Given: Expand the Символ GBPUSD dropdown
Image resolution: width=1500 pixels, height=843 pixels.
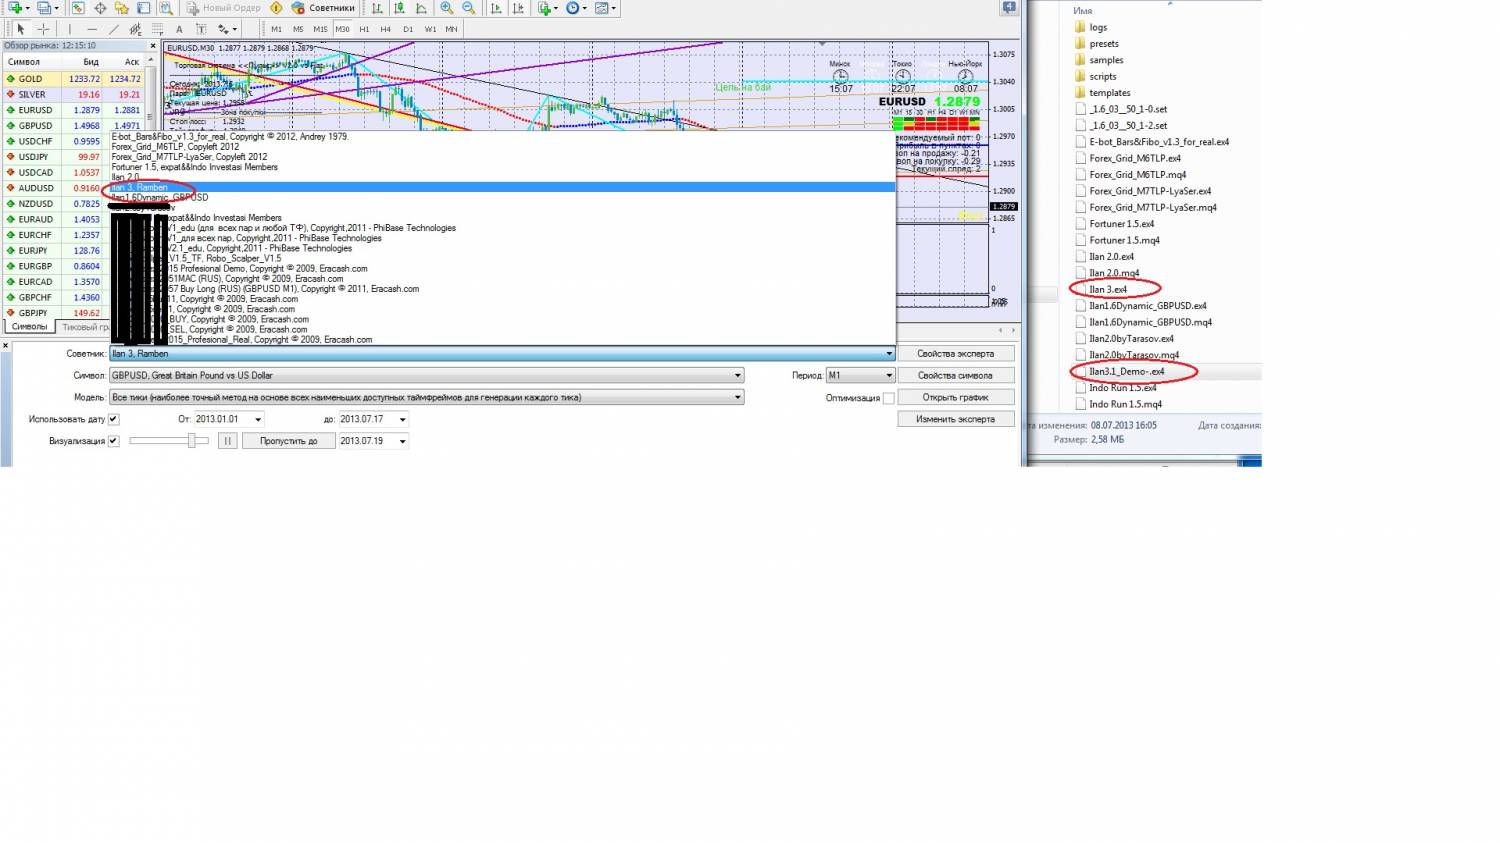Looking at the screenshot, I should [738, 376].
